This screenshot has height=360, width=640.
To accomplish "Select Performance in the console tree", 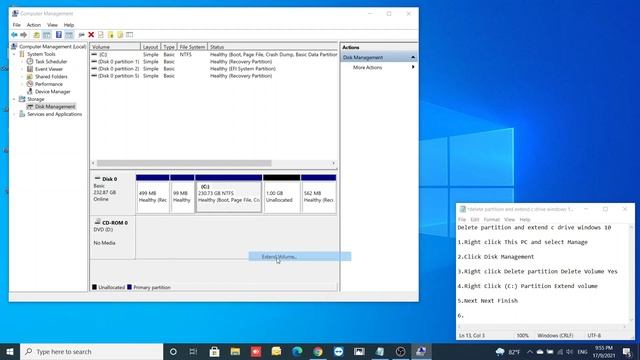I will [x=49, y=84].
